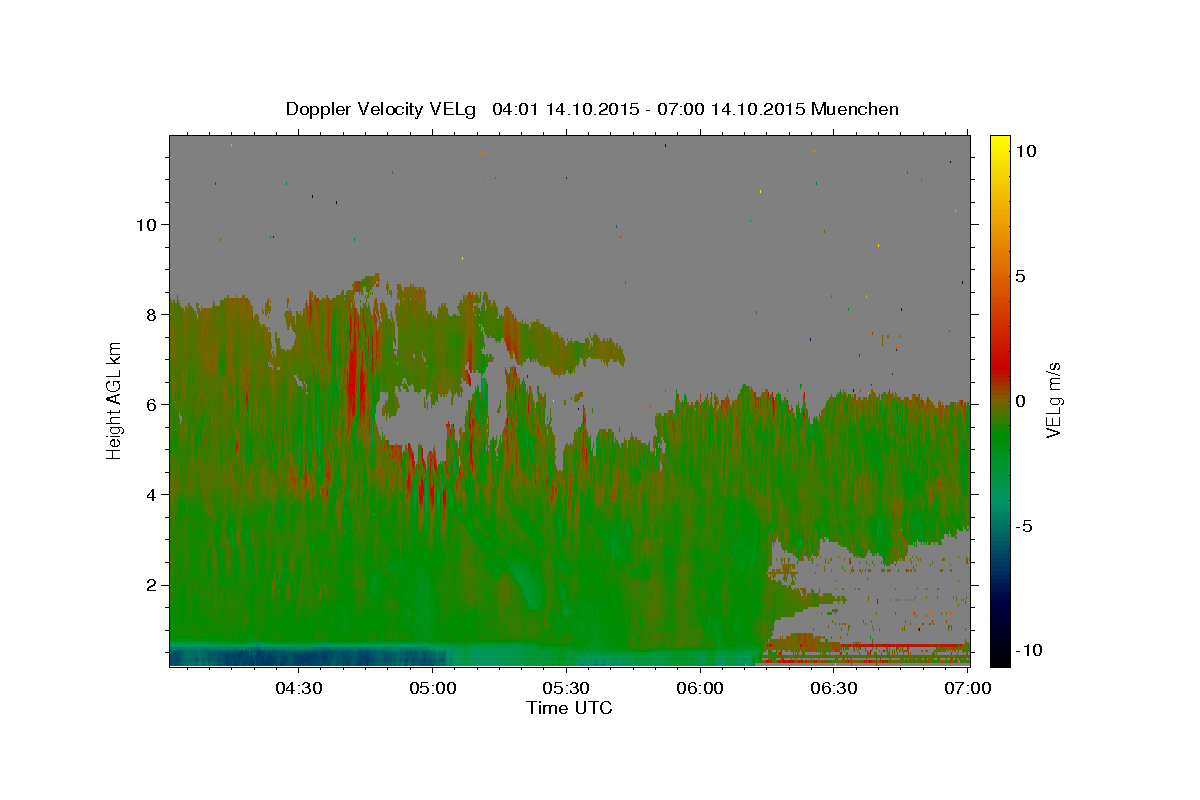Click the height axis label '4'

pos(150,494)
